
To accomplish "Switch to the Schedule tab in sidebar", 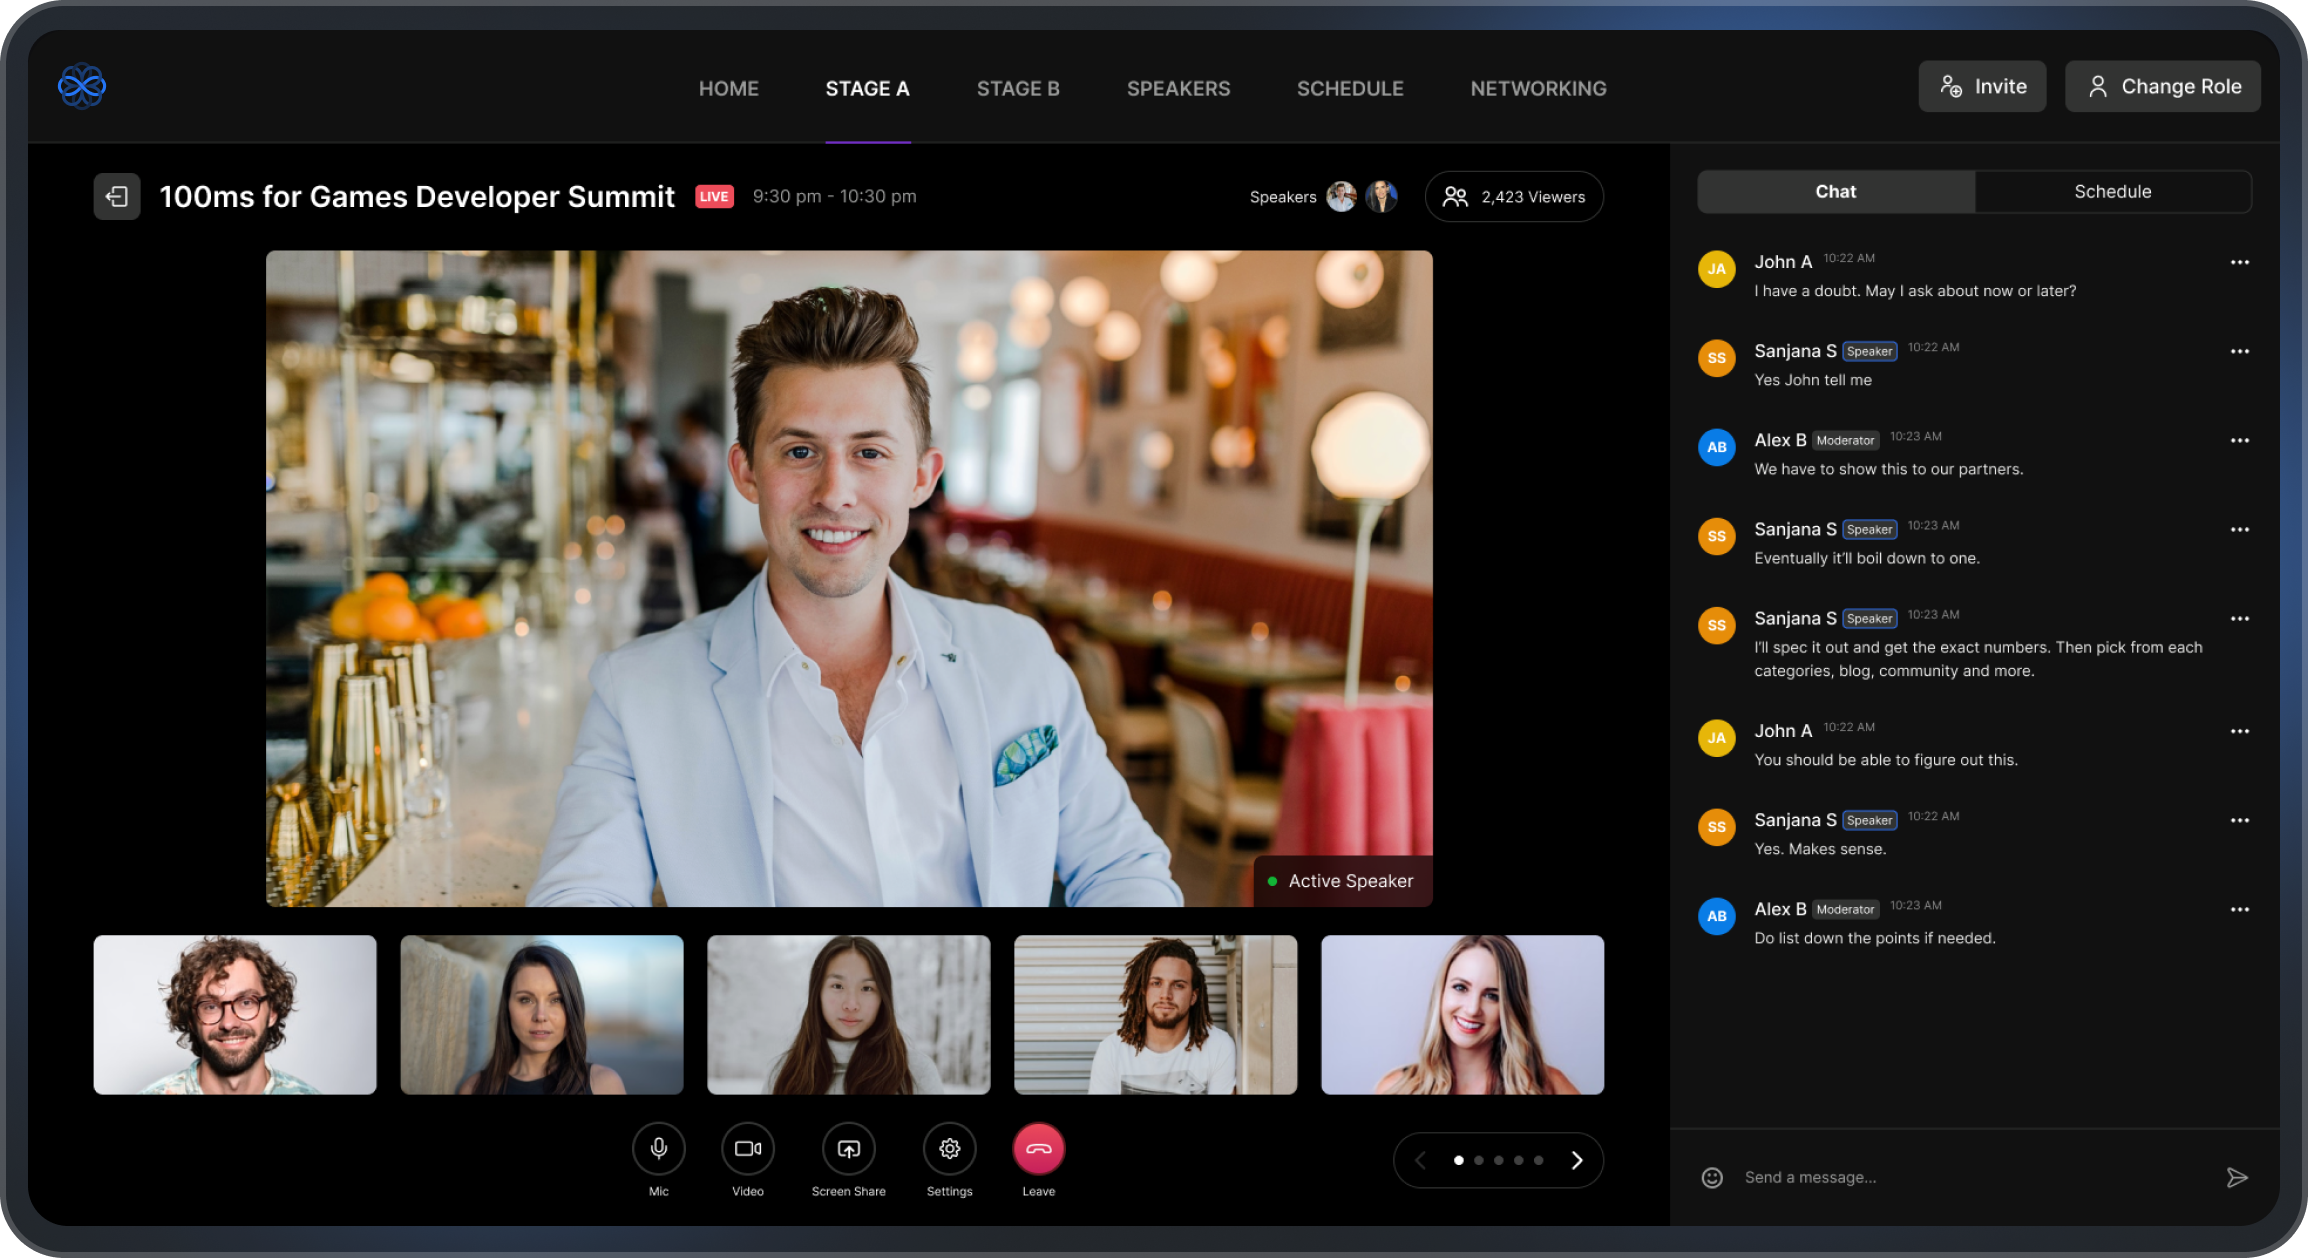I will pos(2113,191).
